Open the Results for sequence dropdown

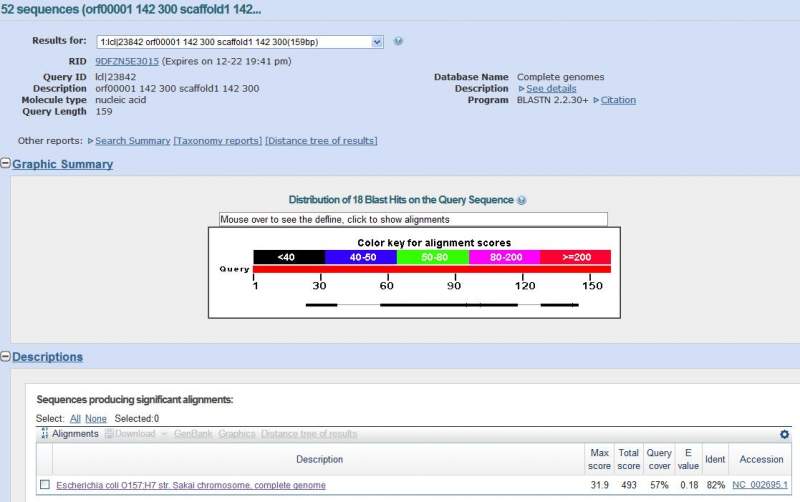point(240,42)
